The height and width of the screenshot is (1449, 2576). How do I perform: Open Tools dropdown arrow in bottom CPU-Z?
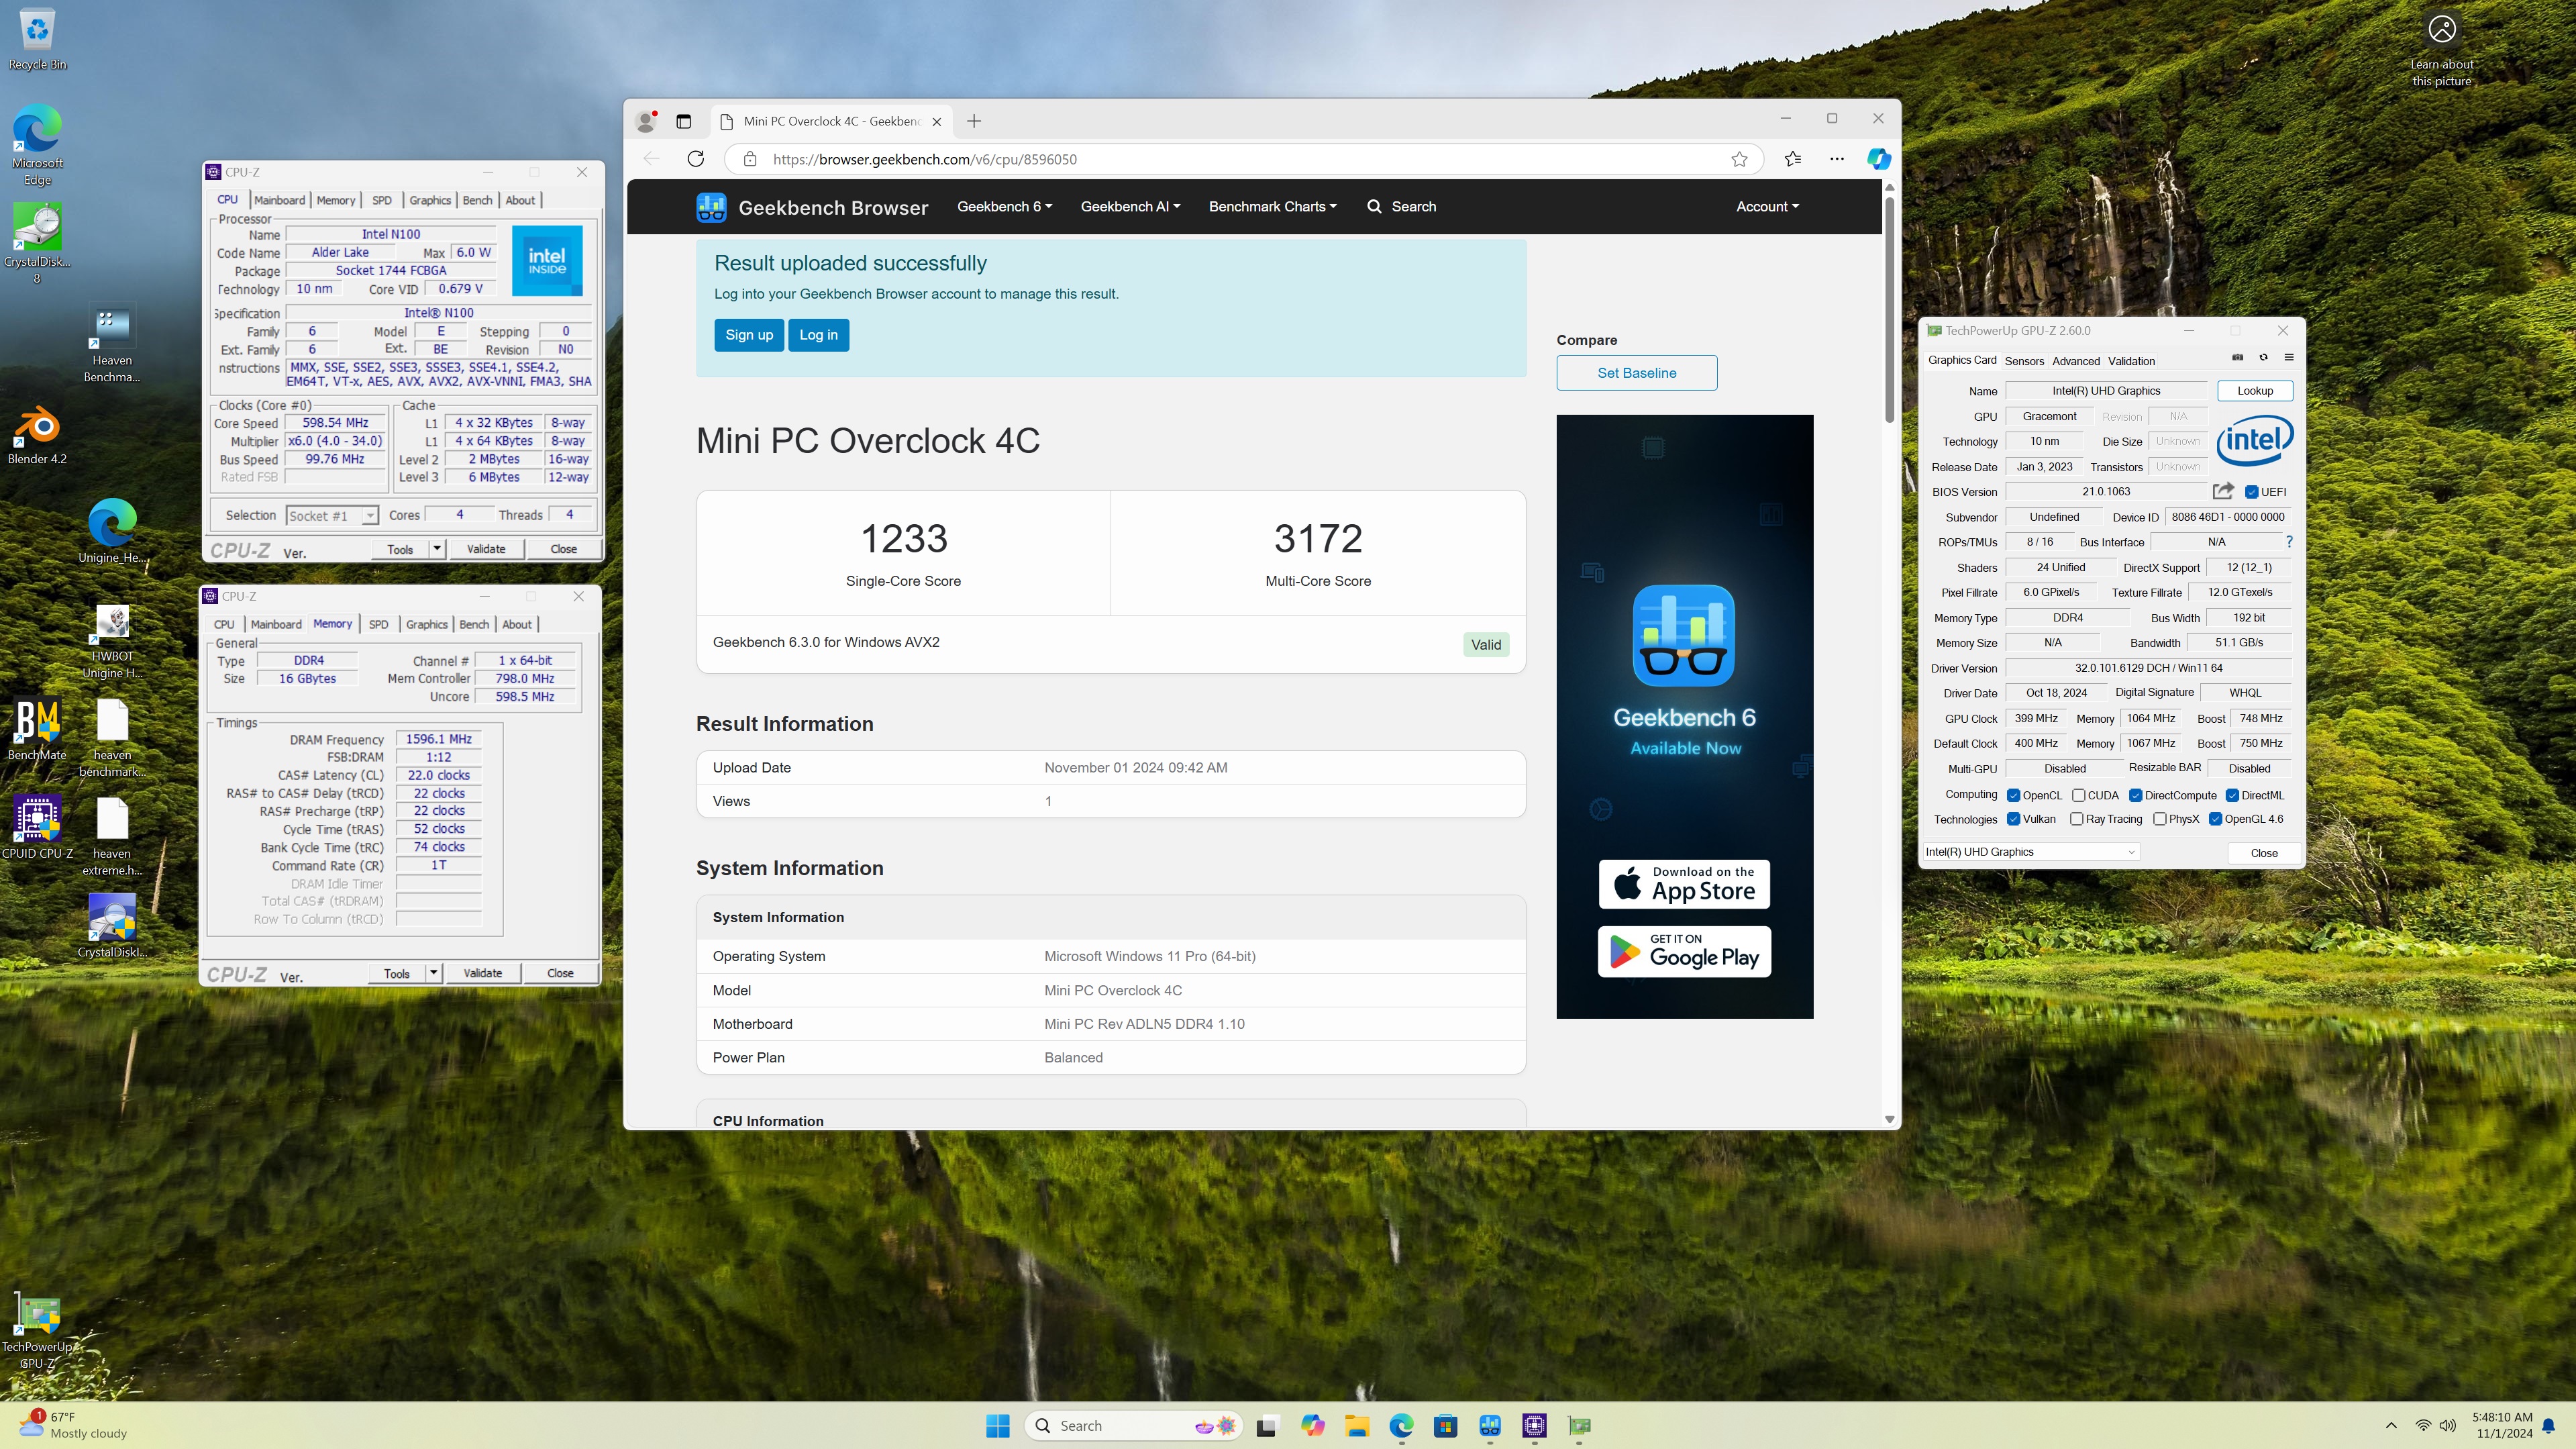433,973
